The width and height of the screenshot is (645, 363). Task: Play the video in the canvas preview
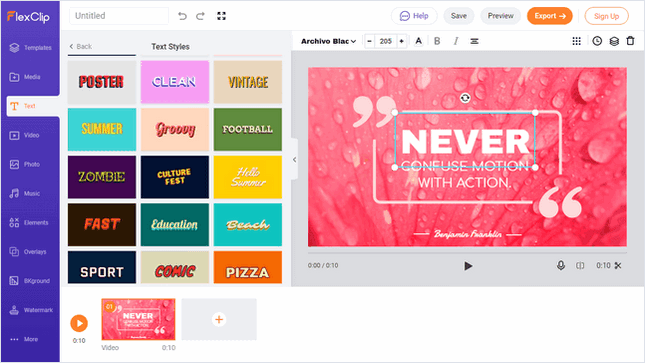tap(468, 266)
